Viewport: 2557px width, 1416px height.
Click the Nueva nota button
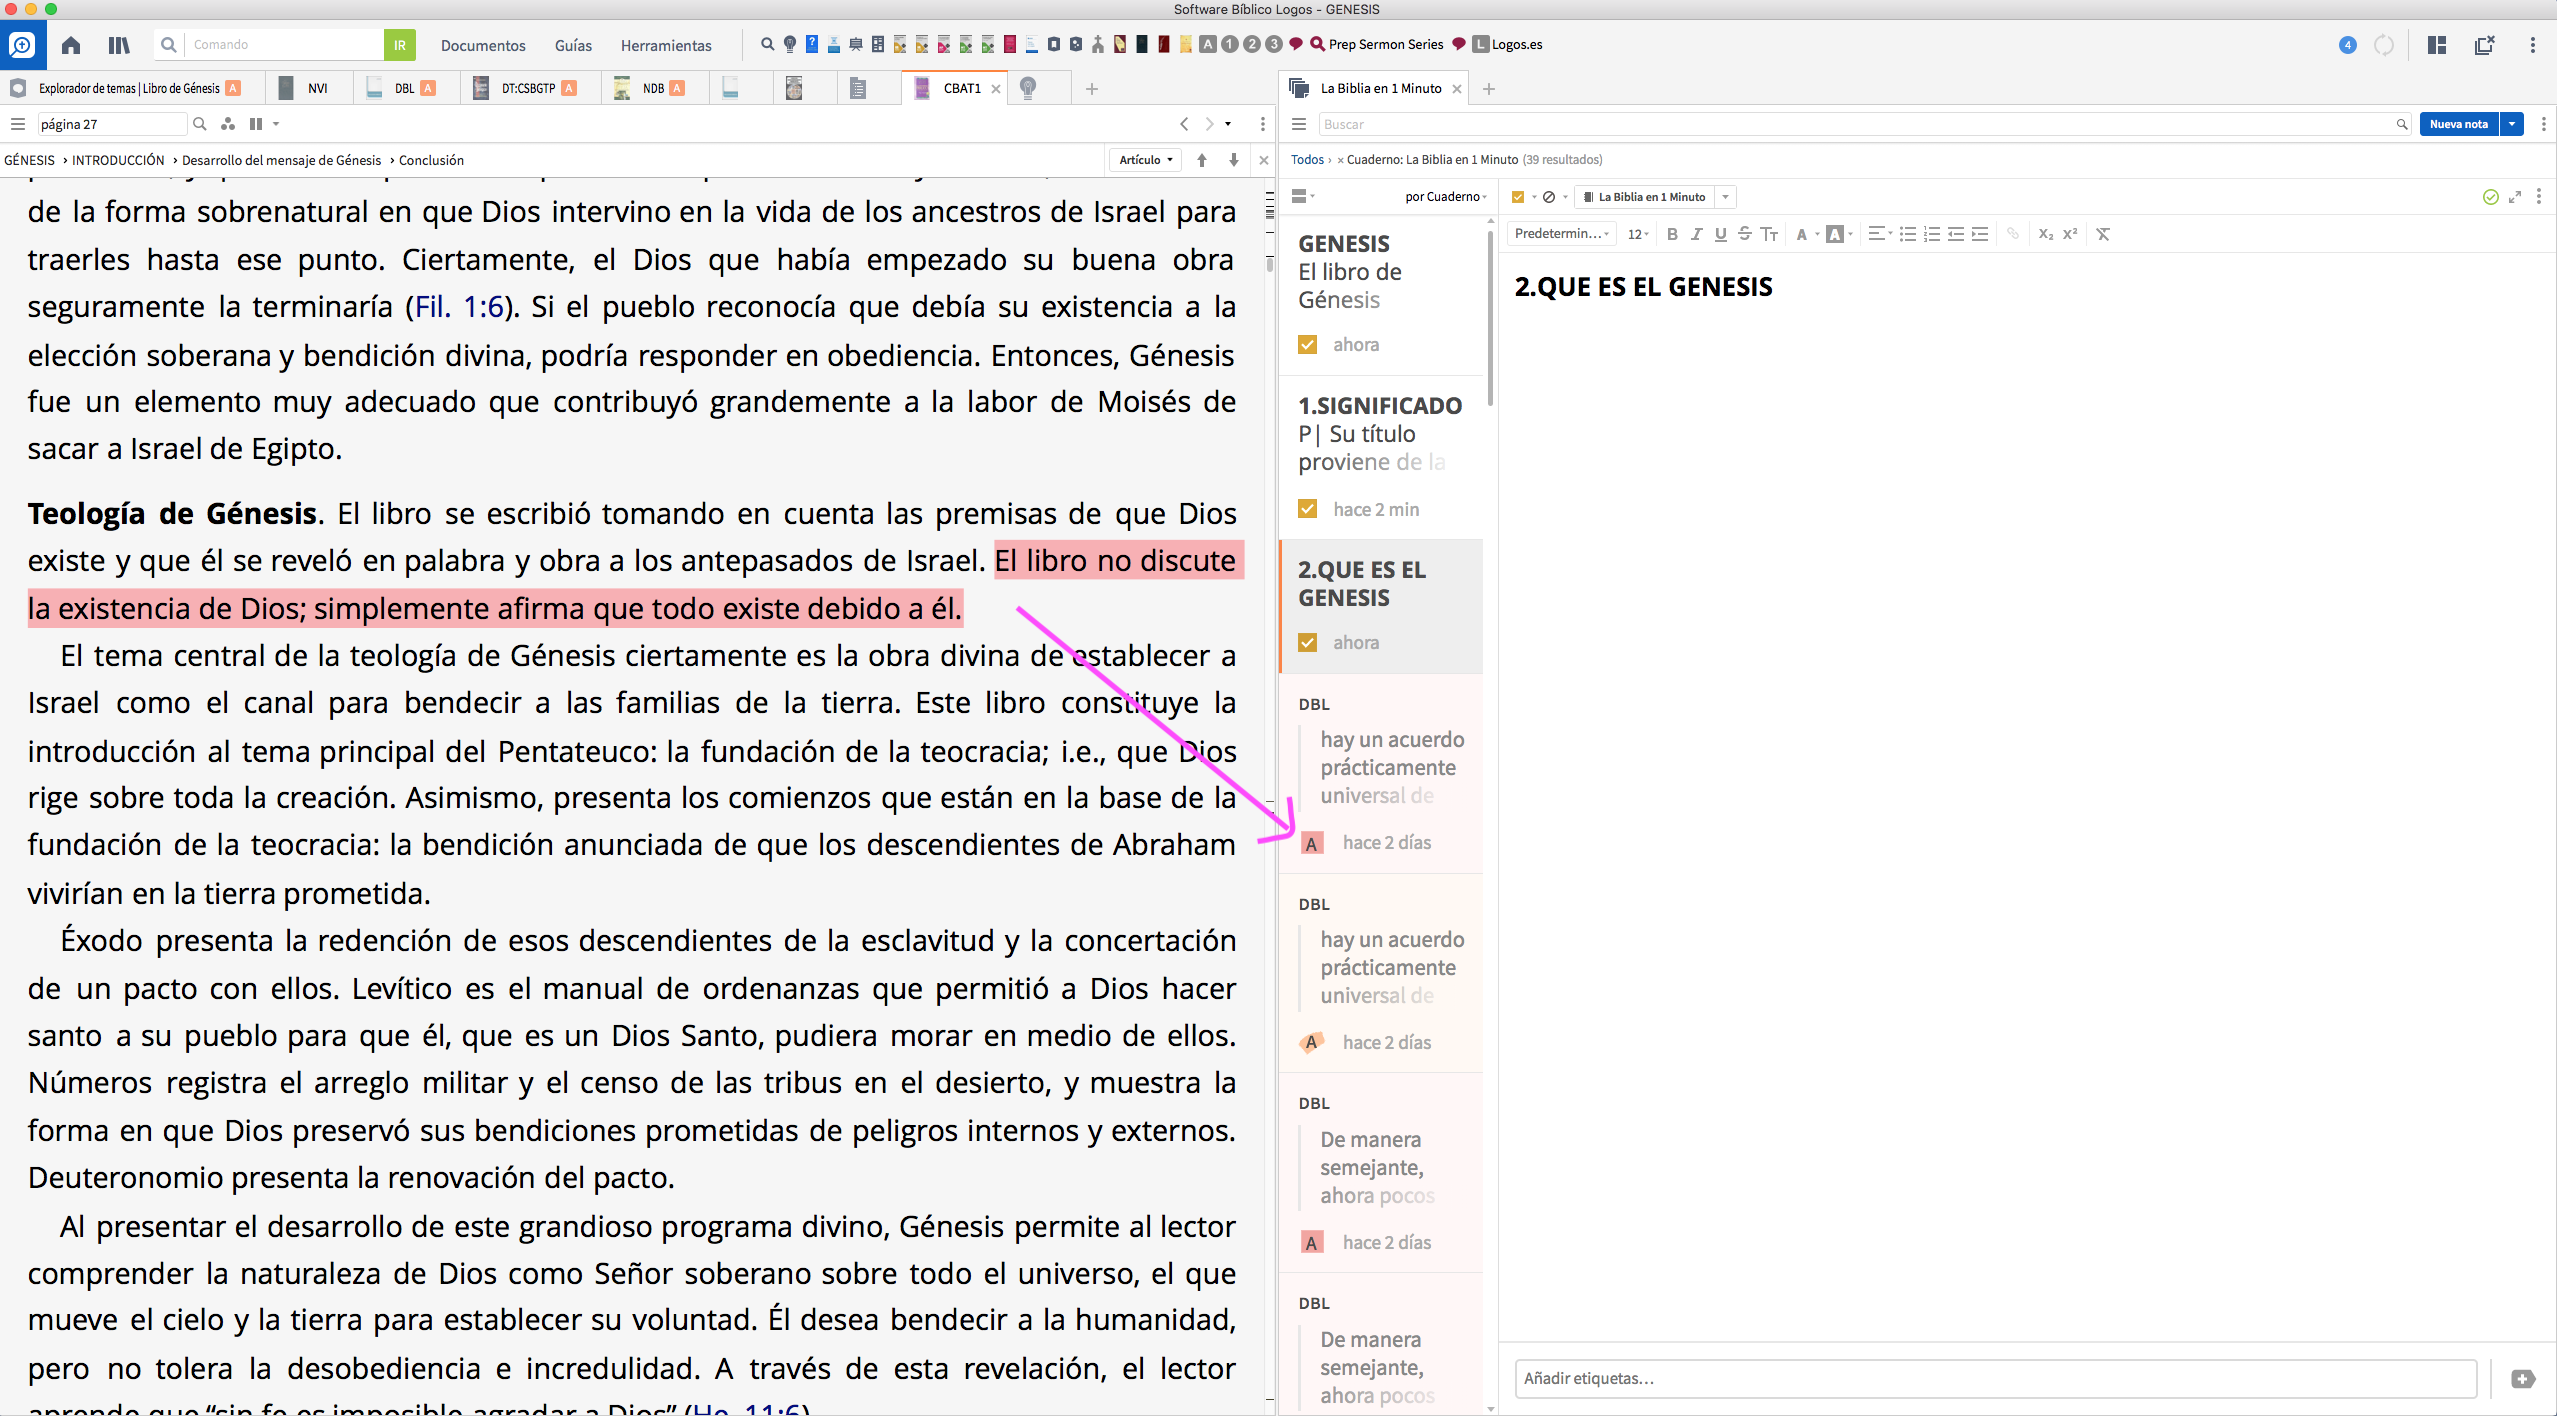point(2458,124)
